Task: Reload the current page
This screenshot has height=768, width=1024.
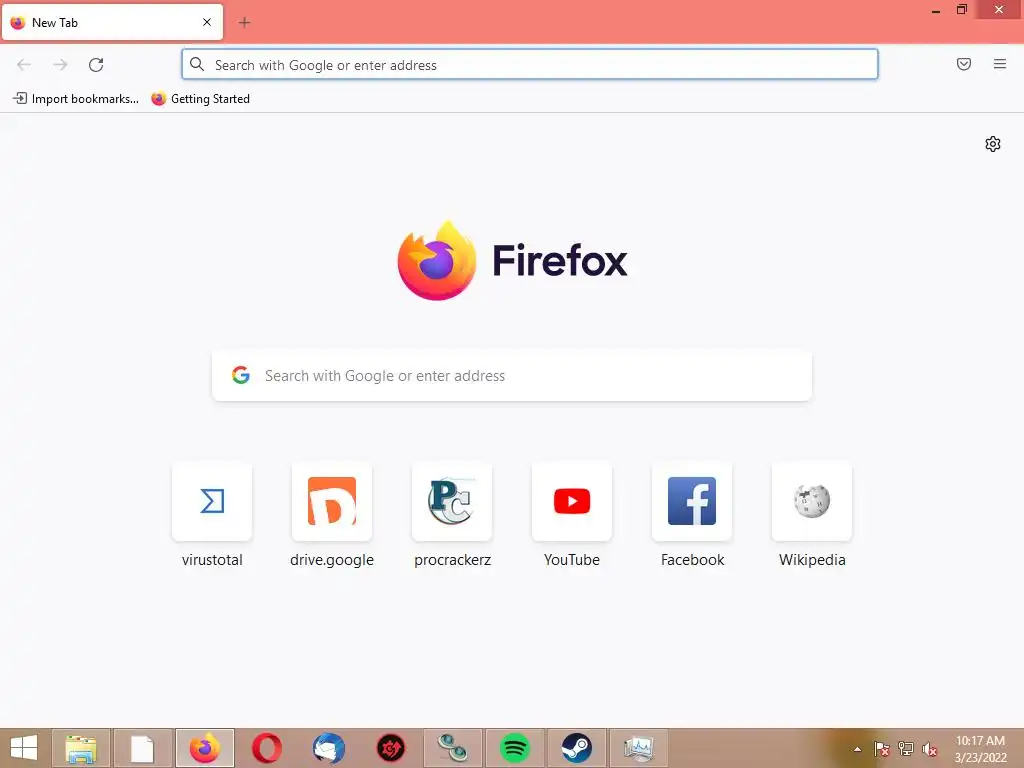Action: click(x=96, y=65)
